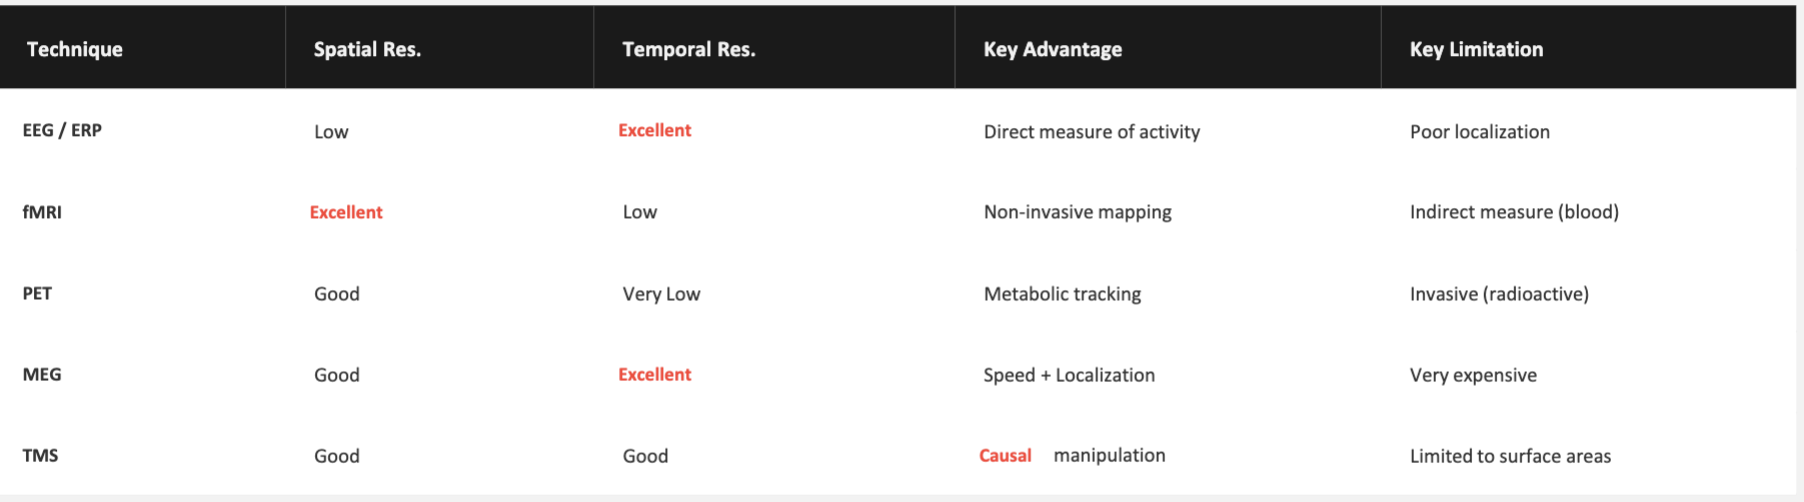Screen dimensions: 1804x502
Task: Select the EEG / ERP row label
Action: [x=62, y=130]
